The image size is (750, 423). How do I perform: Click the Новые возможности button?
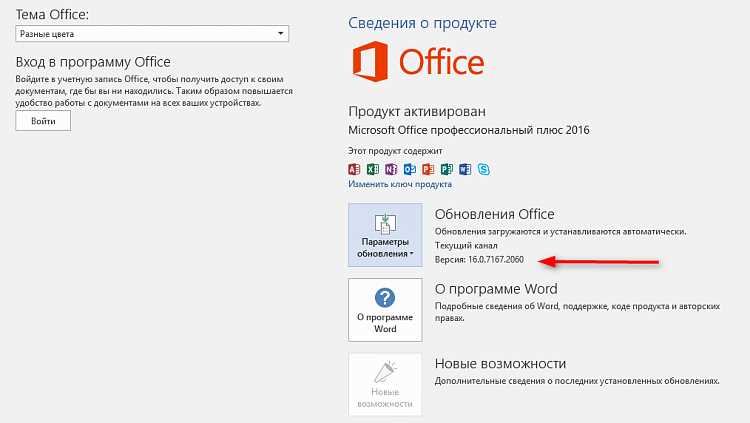coord(385,384)
